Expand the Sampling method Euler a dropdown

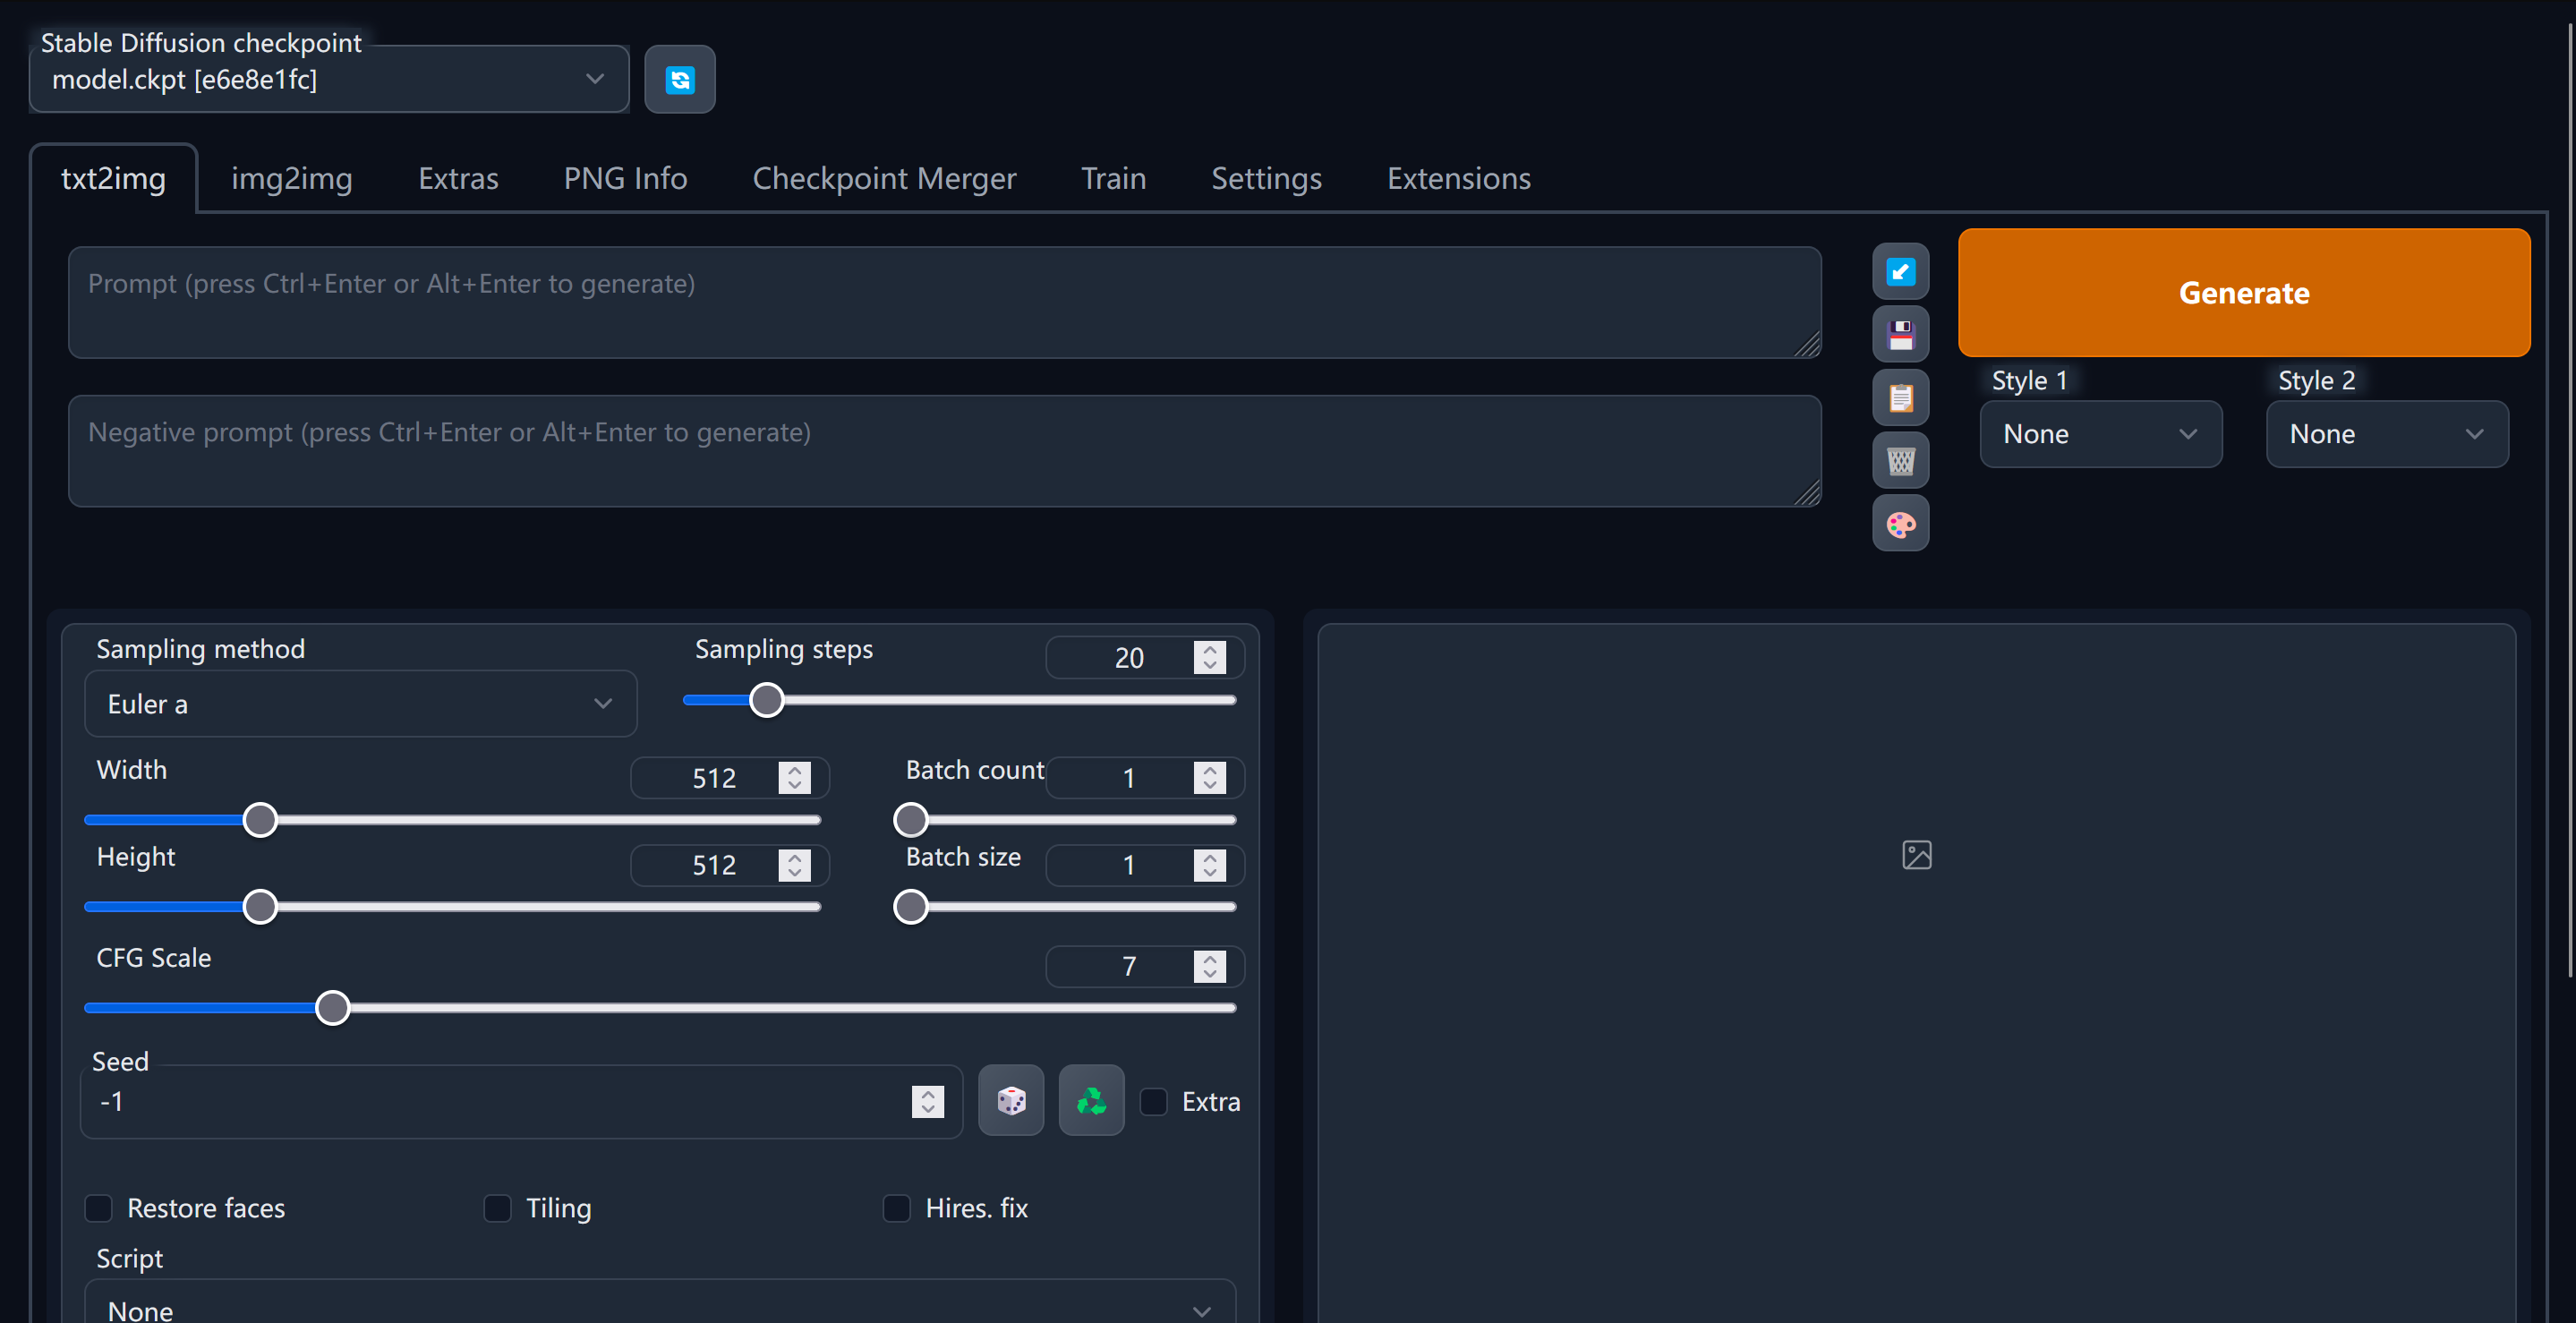pos(360,704)
